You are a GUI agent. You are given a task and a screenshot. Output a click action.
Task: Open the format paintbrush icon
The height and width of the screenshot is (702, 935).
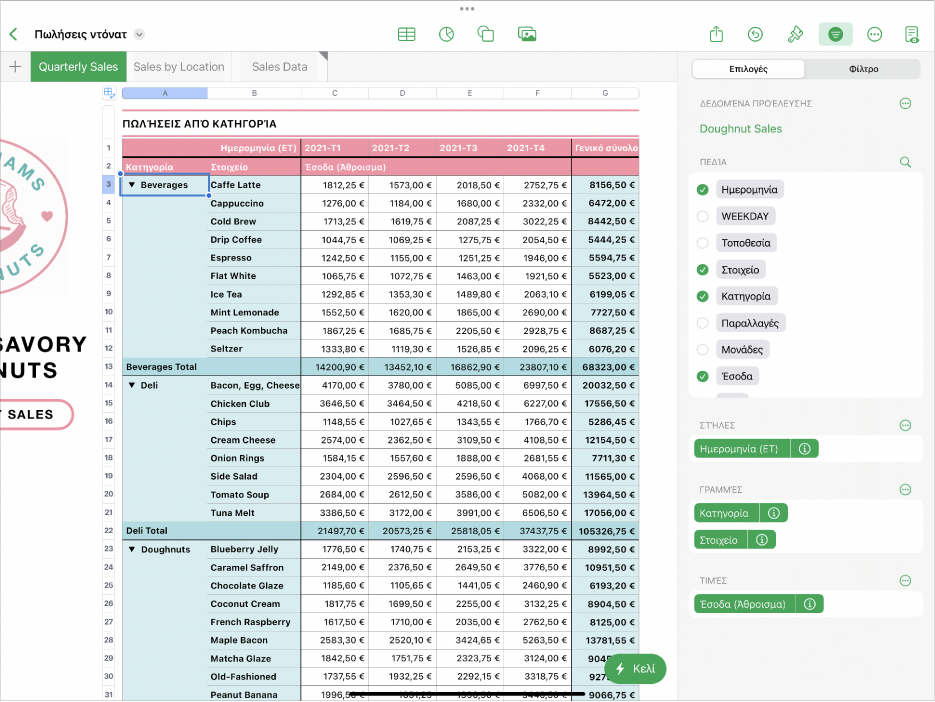click(x=795, y=34)
